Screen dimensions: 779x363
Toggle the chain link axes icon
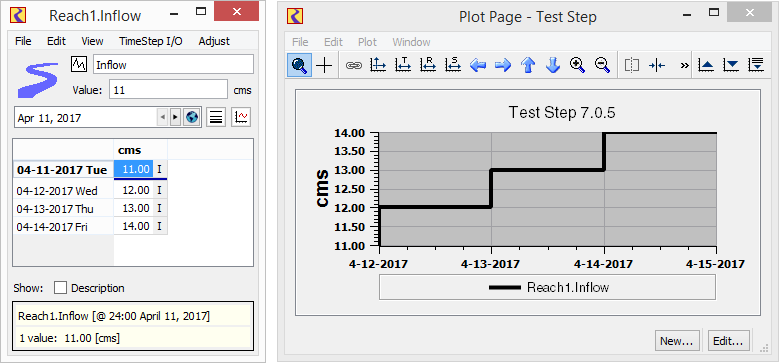[354, 65]
